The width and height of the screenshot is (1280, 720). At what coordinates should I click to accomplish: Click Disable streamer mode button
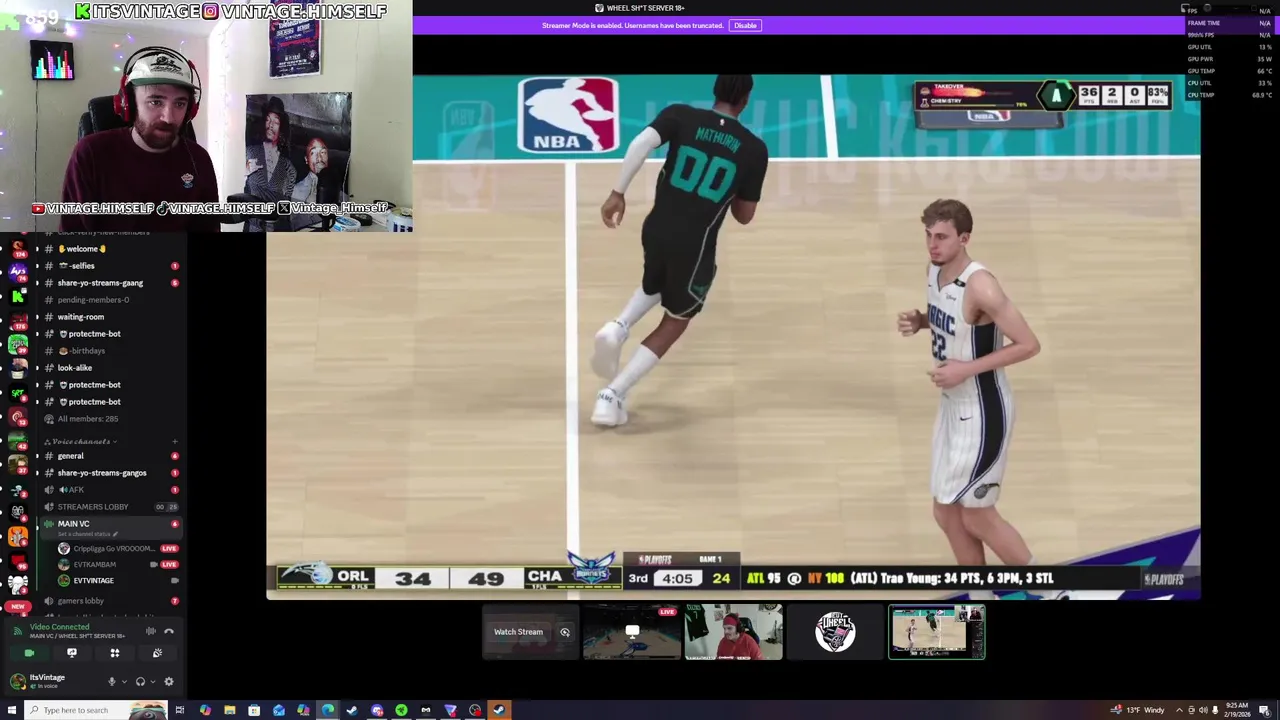tap(745, 25)
